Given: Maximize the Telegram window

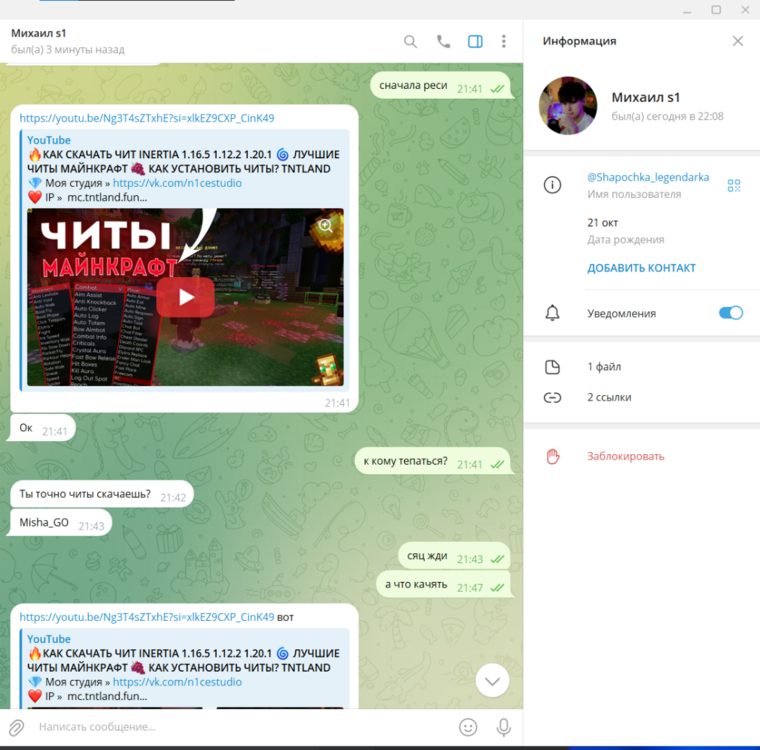Looking at the screenshot, I should 716,10.
